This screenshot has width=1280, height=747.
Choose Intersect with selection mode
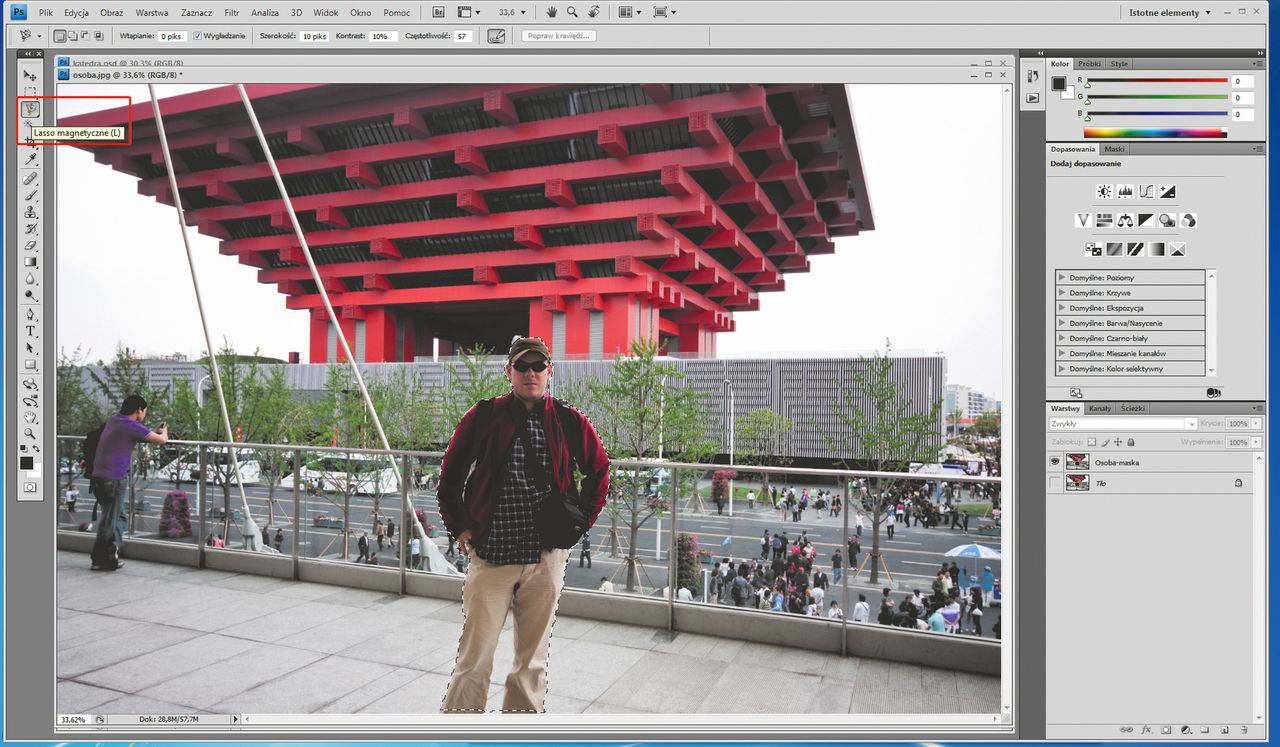point(99,36)
